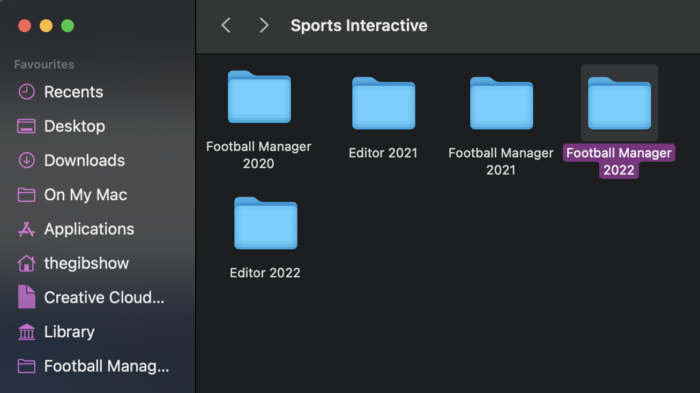Select the Football Manager 2020 folder icon
This screenshot has width=700, height=393.
pos(259,96)
